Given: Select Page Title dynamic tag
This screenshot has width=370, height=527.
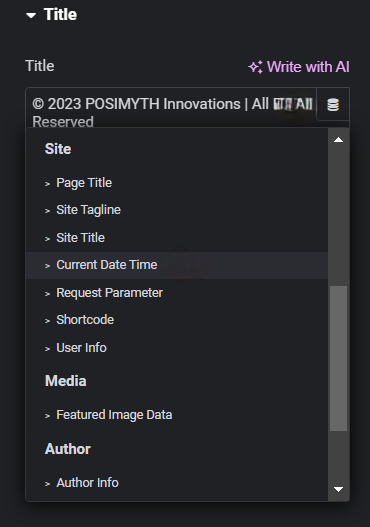Looking at the screenshot, I should tap(176, 183).
